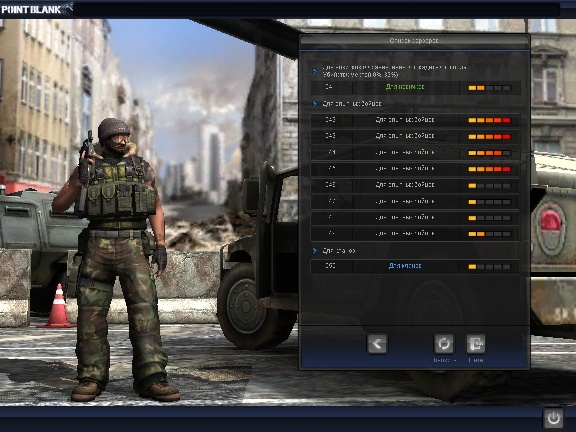
Task: Click the power icon in the bottom bar
Action: (553, 418)
